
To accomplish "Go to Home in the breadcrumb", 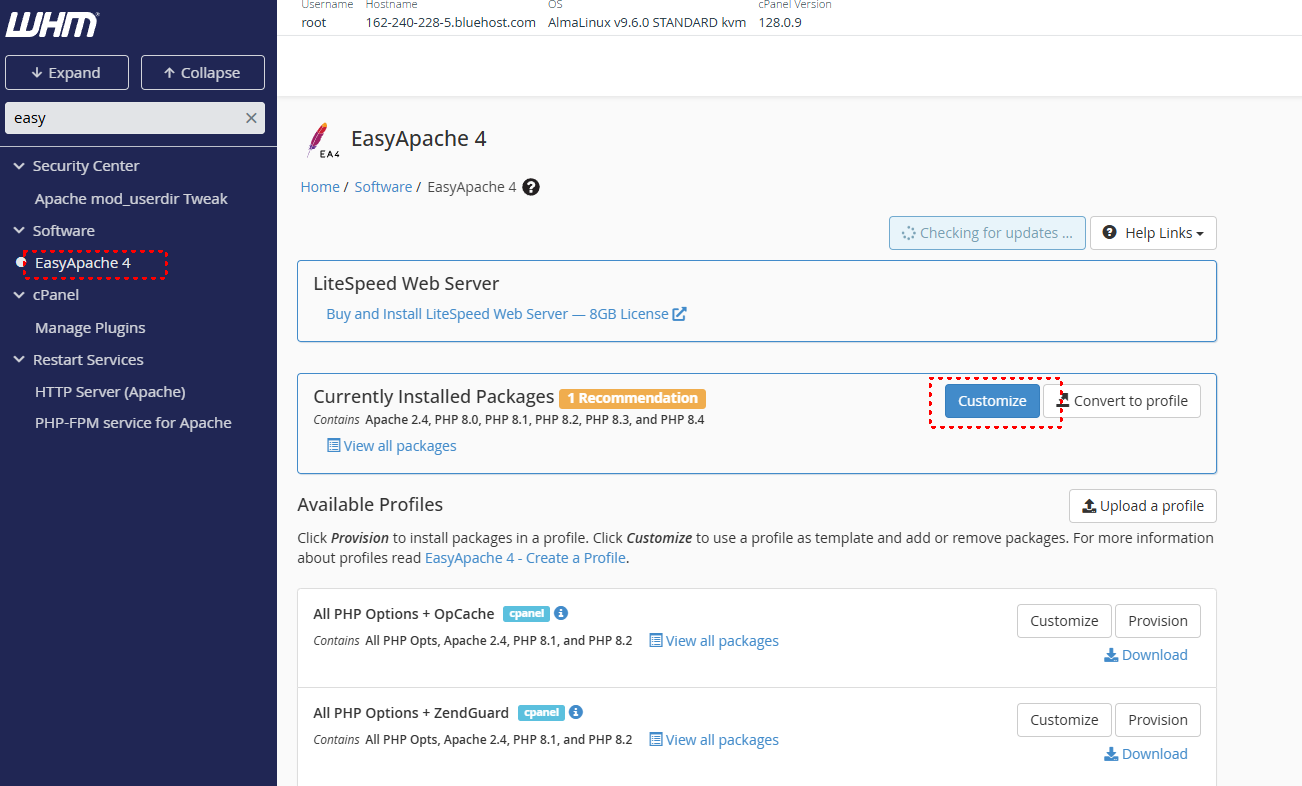I will [x=320, y=187].
